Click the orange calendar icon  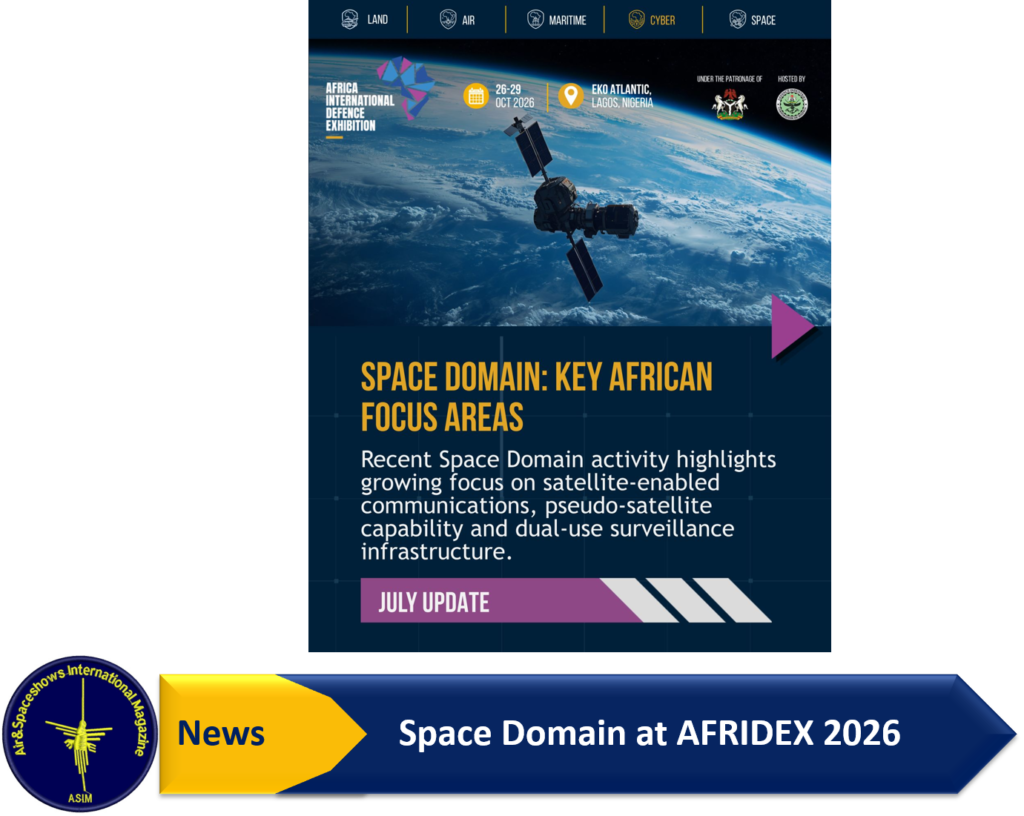click(476, 97)
